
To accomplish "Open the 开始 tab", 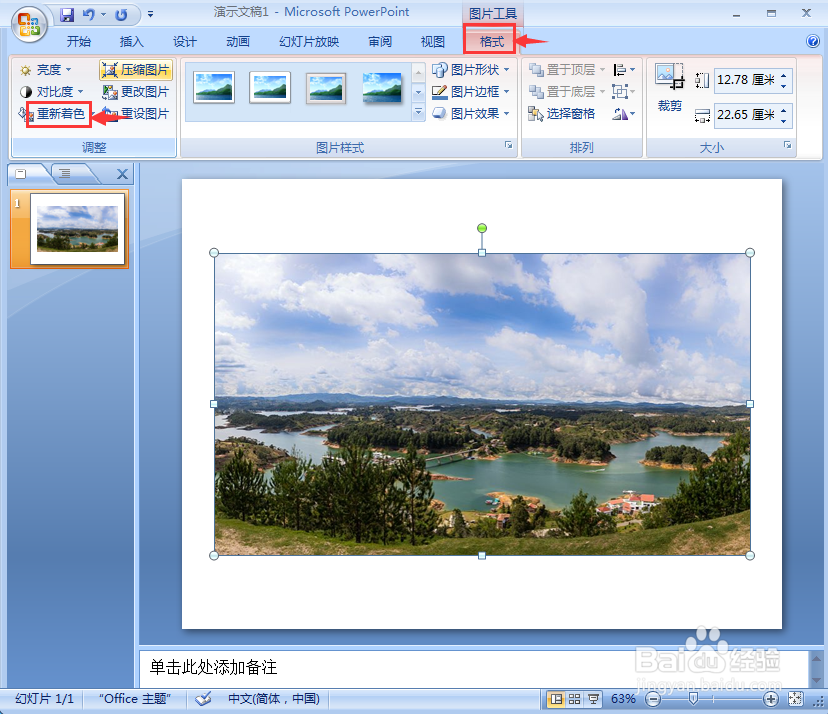I will coord(79,41).
